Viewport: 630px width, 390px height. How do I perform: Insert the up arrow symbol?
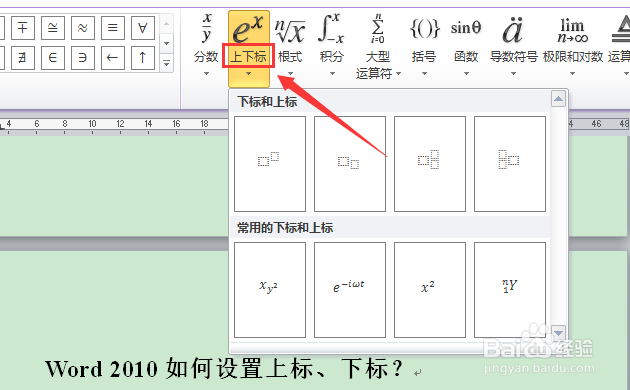coord(143,58)
